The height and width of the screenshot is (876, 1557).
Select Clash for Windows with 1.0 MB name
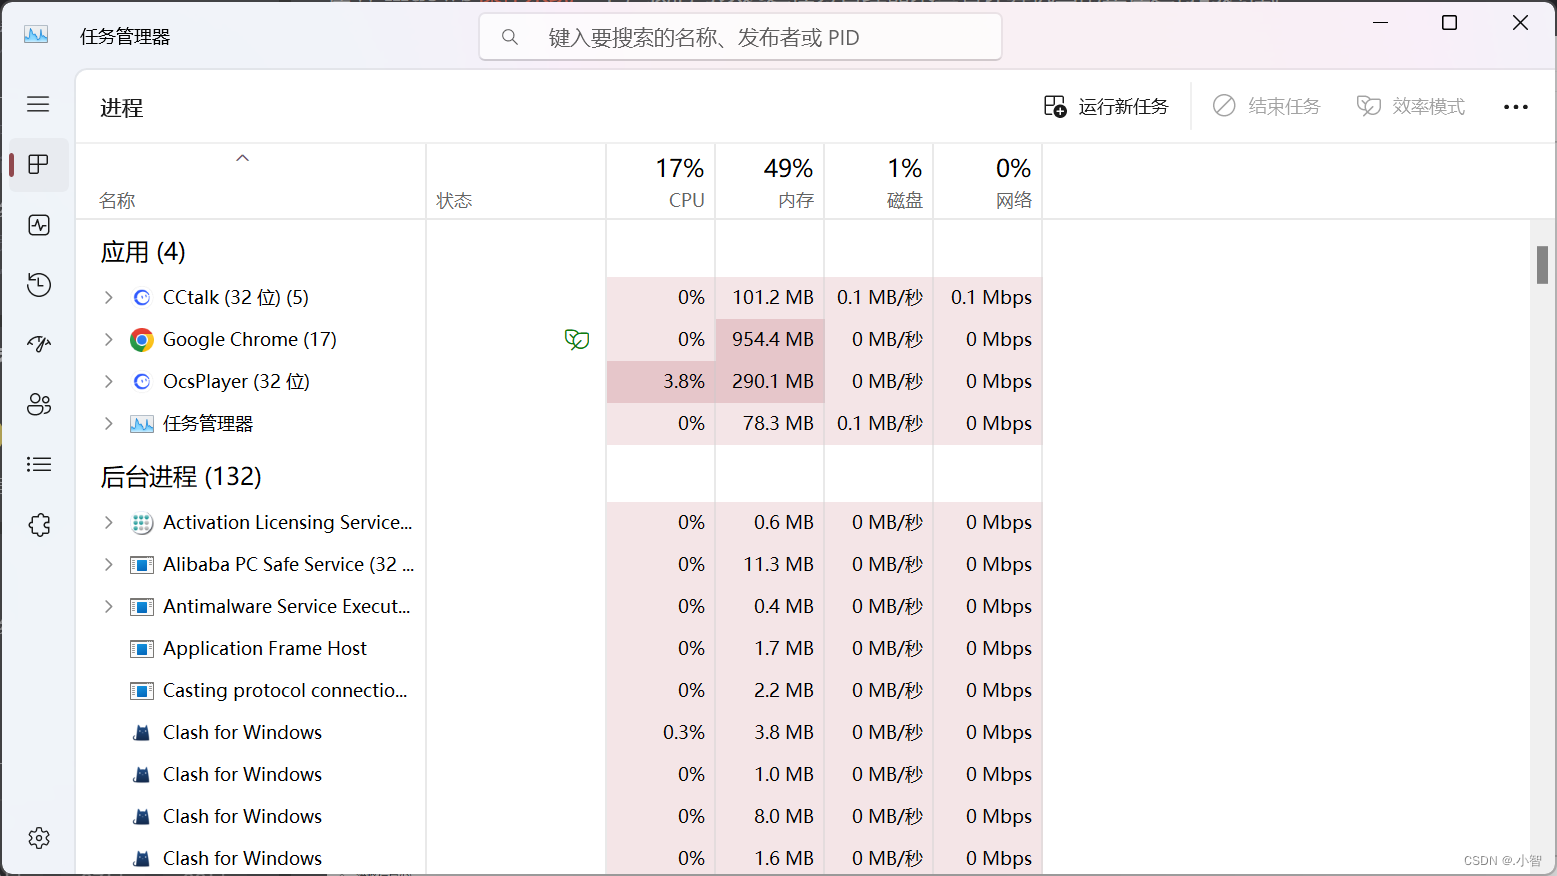pyautogui.click(x=242, y=775)
